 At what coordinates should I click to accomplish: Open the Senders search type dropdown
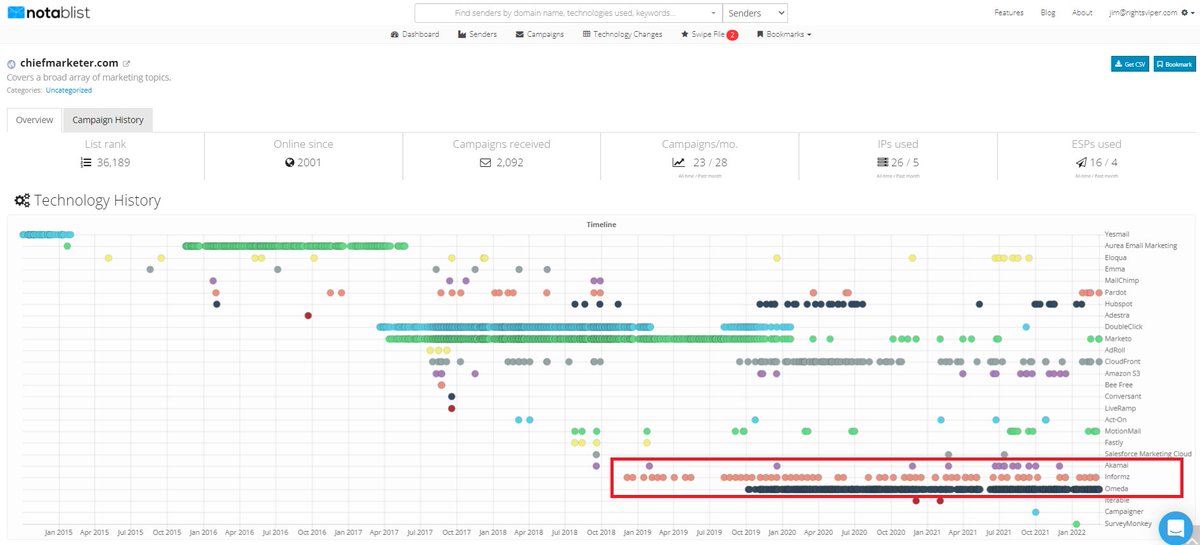pos(754,13)
